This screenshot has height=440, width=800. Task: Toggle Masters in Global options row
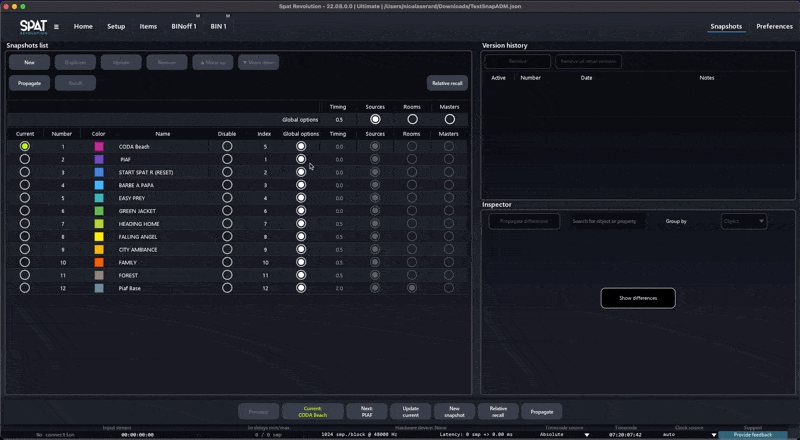(449, 119)
